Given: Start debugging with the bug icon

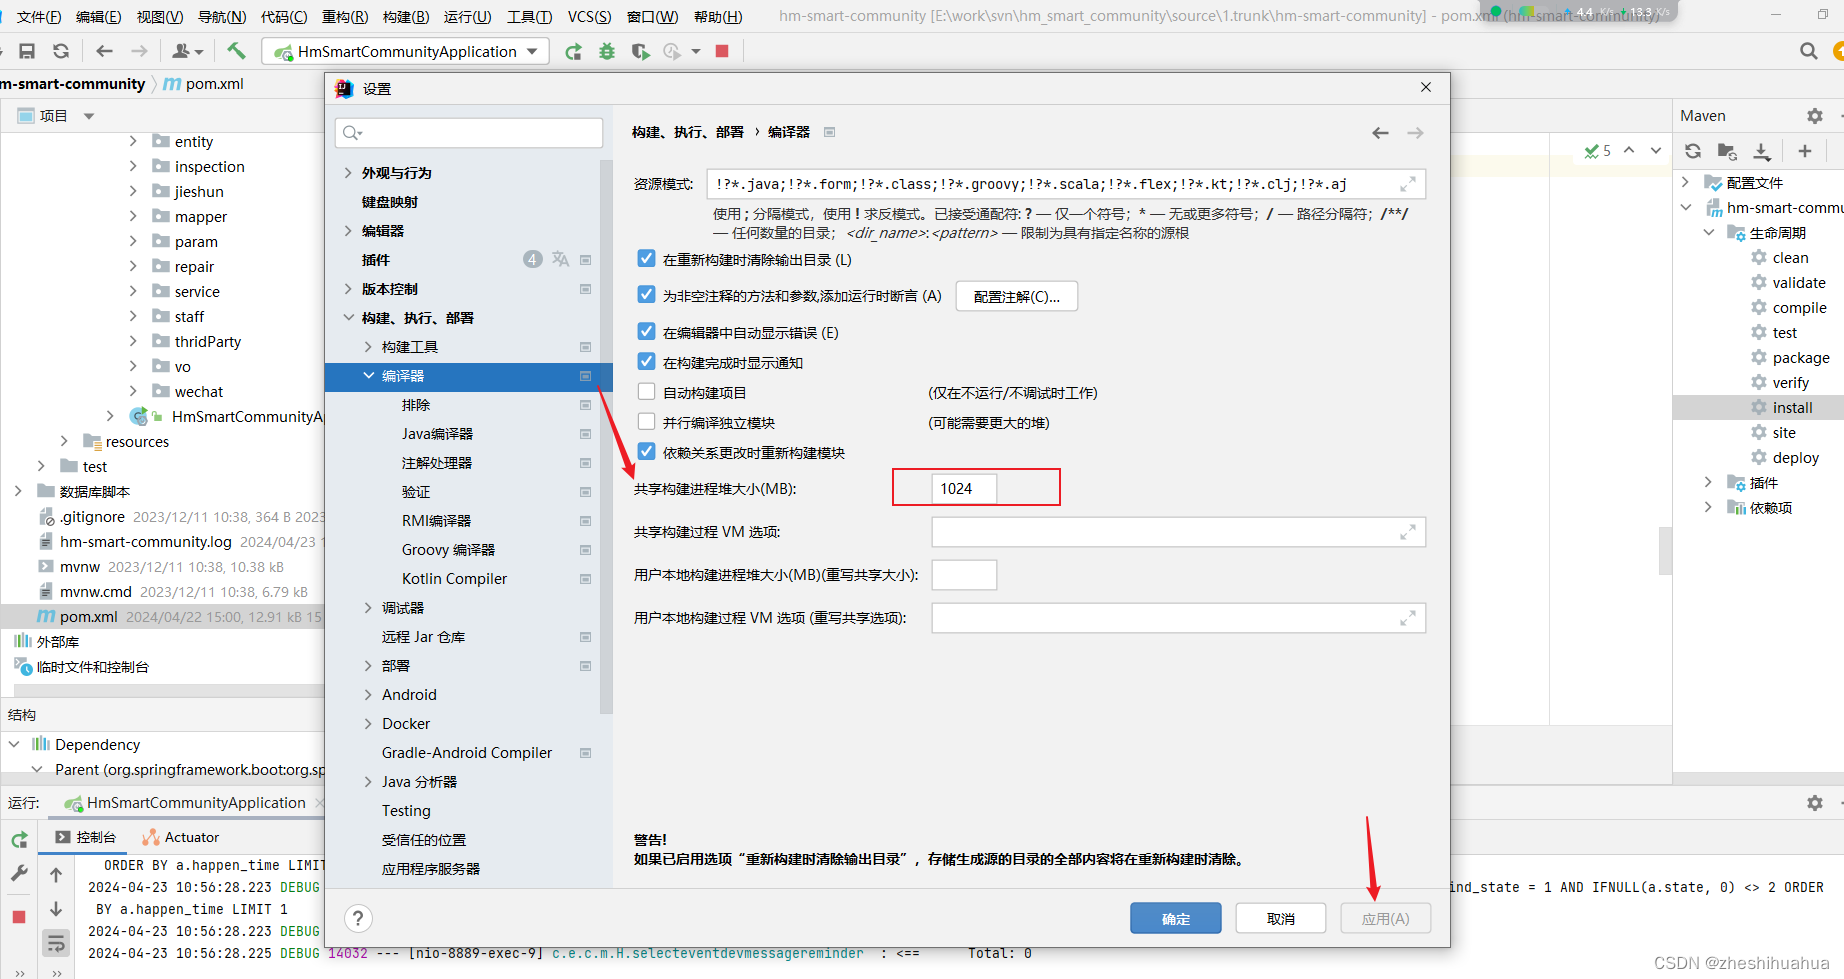Looking at the screenshot, I should (x=607, y=51).
